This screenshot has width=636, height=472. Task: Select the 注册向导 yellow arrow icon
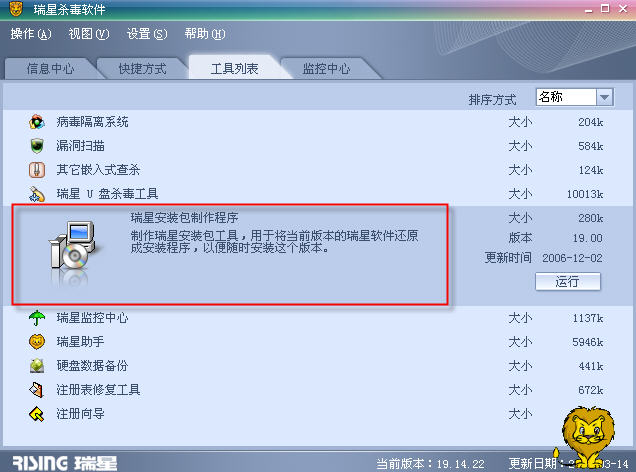(x=37, y=414)
